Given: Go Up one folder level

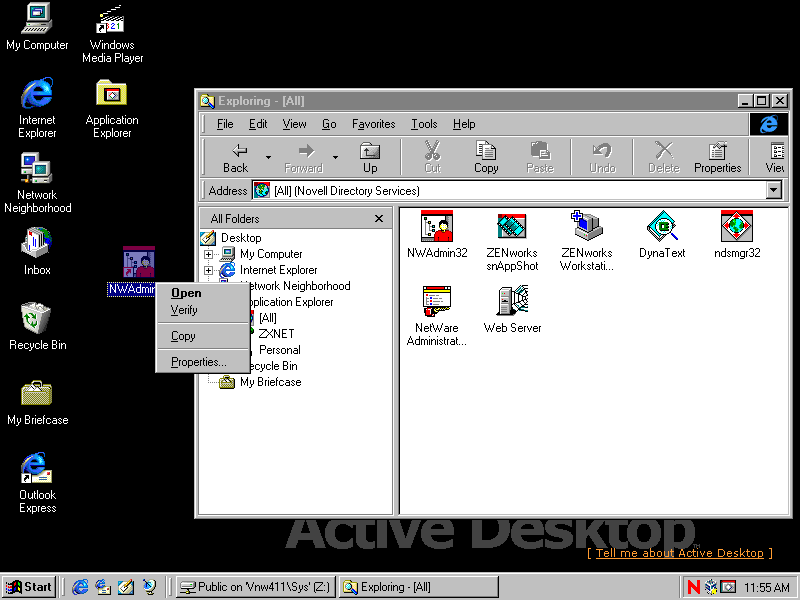Looking at the screenshot, I should (x=370, y=158).
